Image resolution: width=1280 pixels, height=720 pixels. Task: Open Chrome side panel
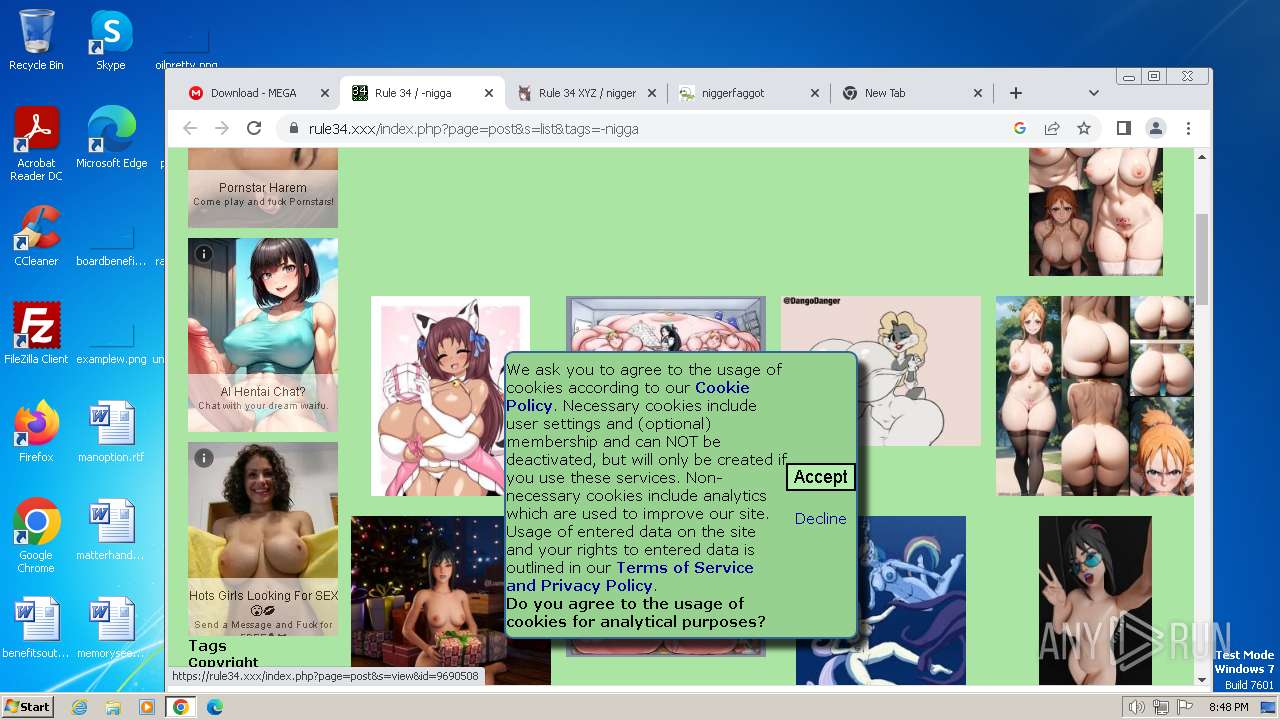coord(1124,128)
